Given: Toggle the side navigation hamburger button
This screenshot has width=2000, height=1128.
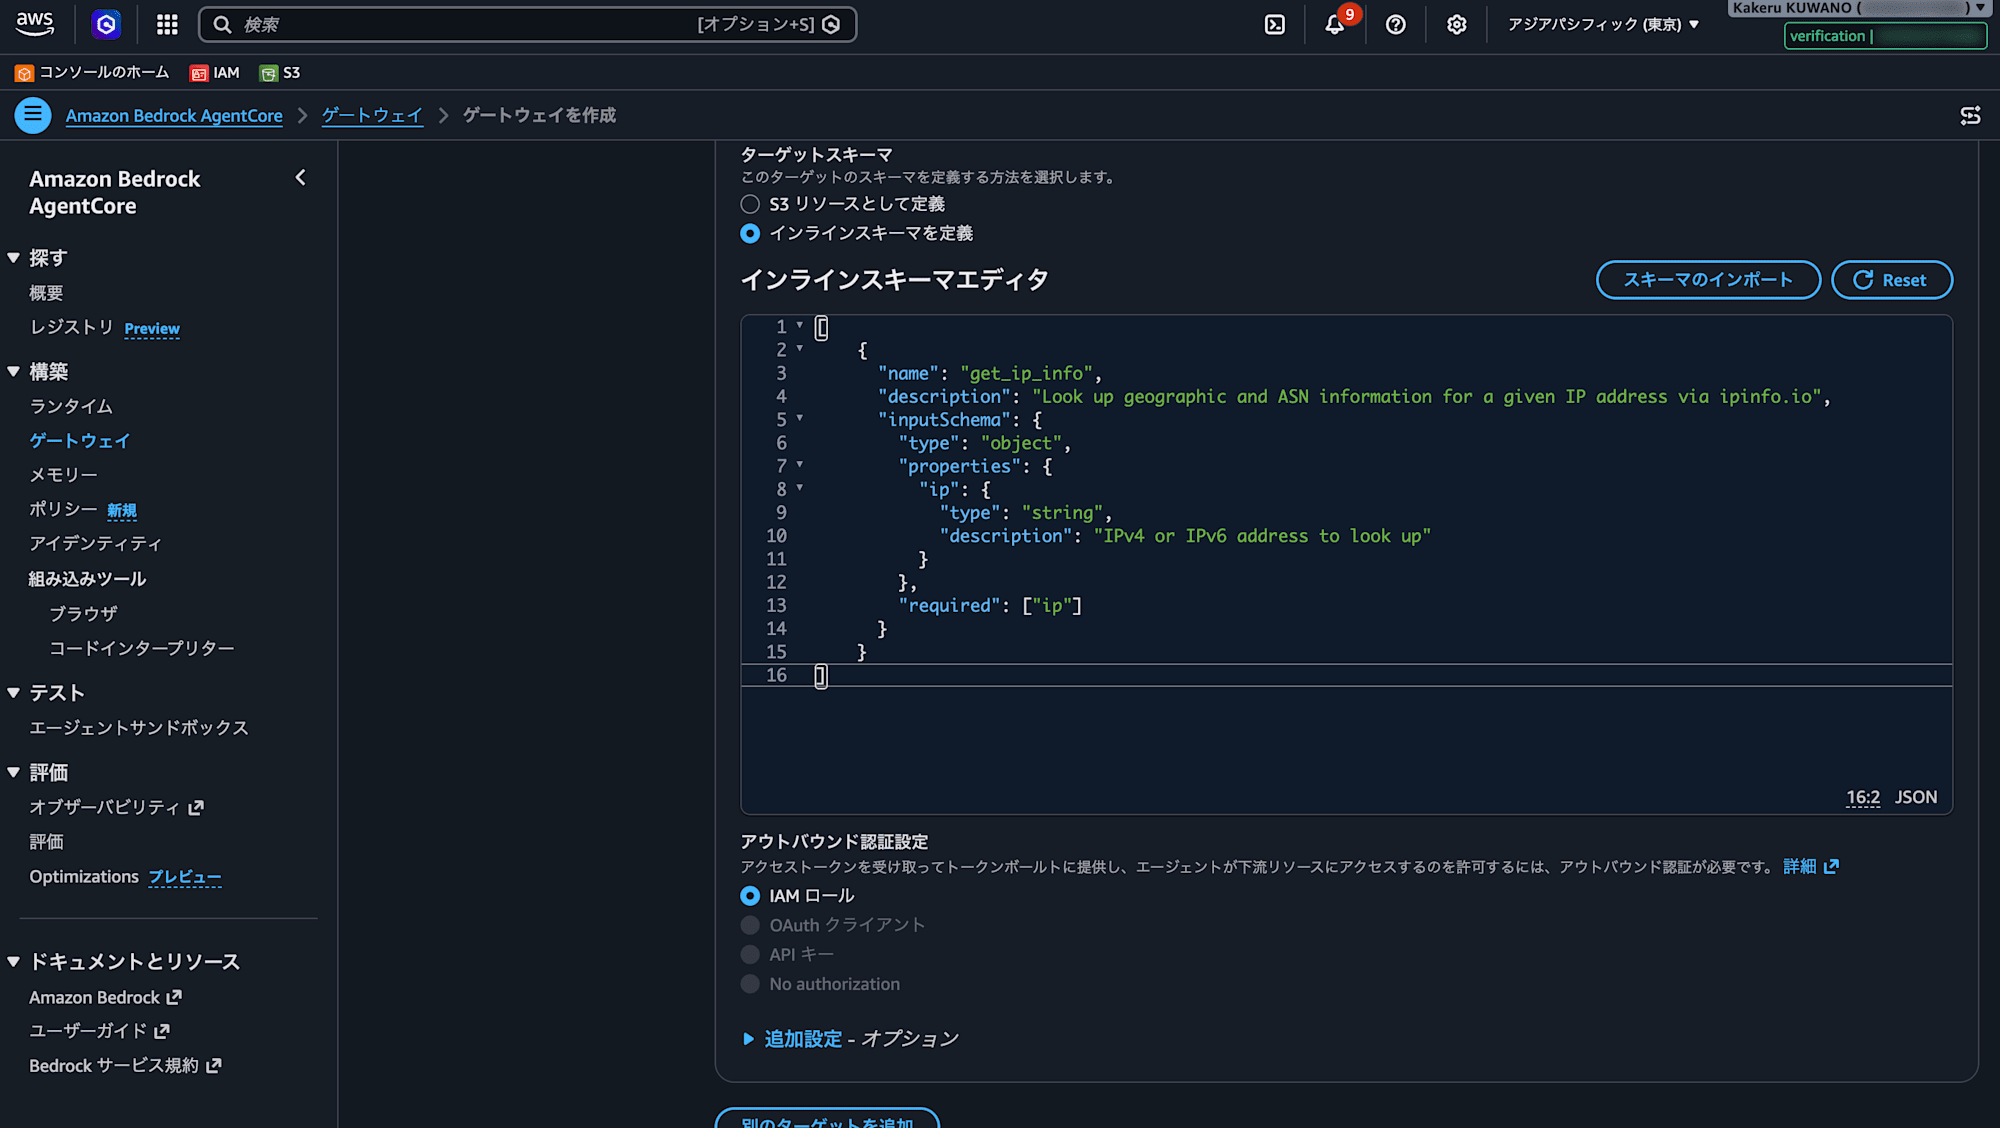Looking at the screenshot, I should (x=33, y=115).
